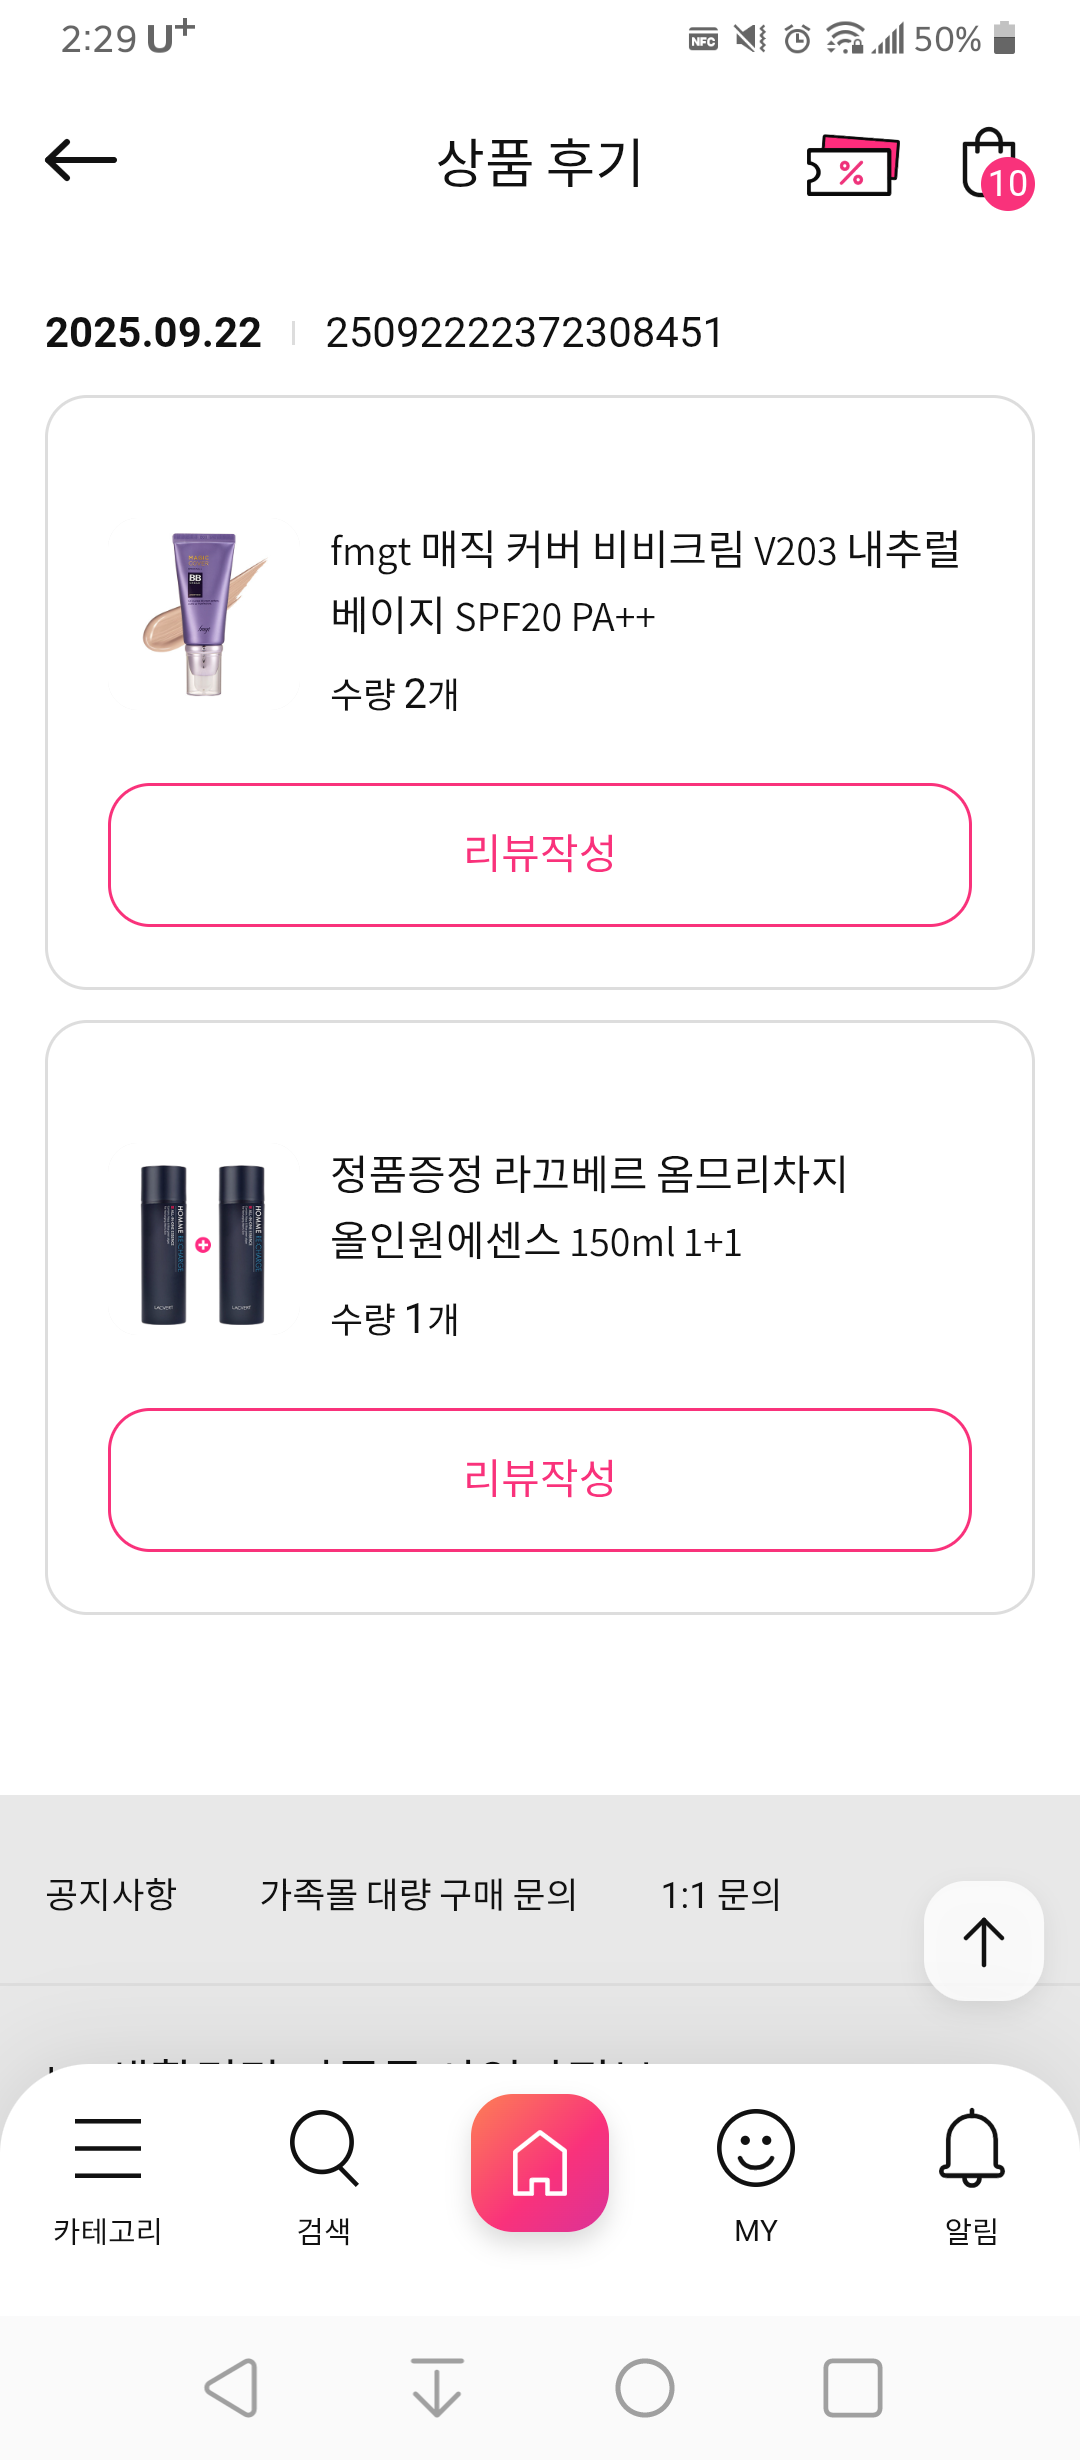Open the coupon ticket icon
This screenshot has height=2460, width=1080.
852,166
